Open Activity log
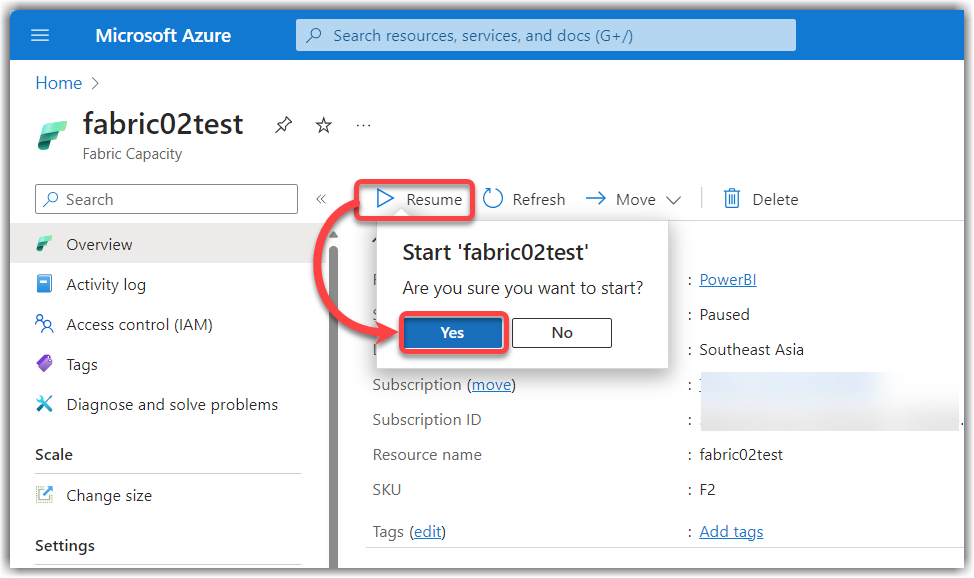Screen dimensions: 974x578 [x=106, y=285]
